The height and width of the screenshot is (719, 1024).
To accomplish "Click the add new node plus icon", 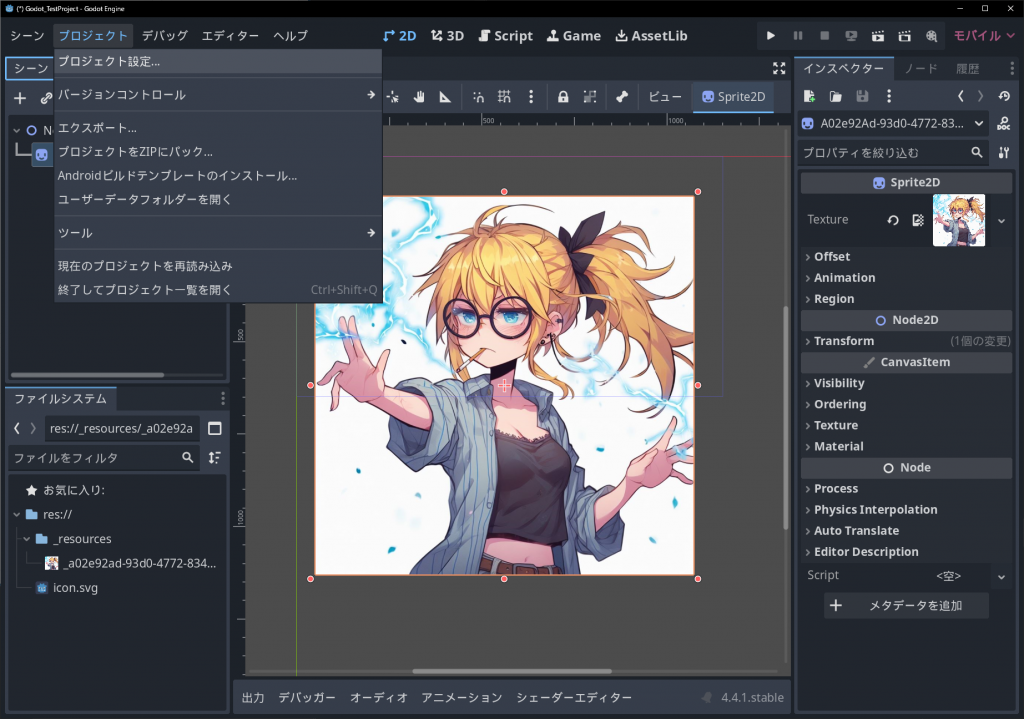I will [x=20, y=98].
